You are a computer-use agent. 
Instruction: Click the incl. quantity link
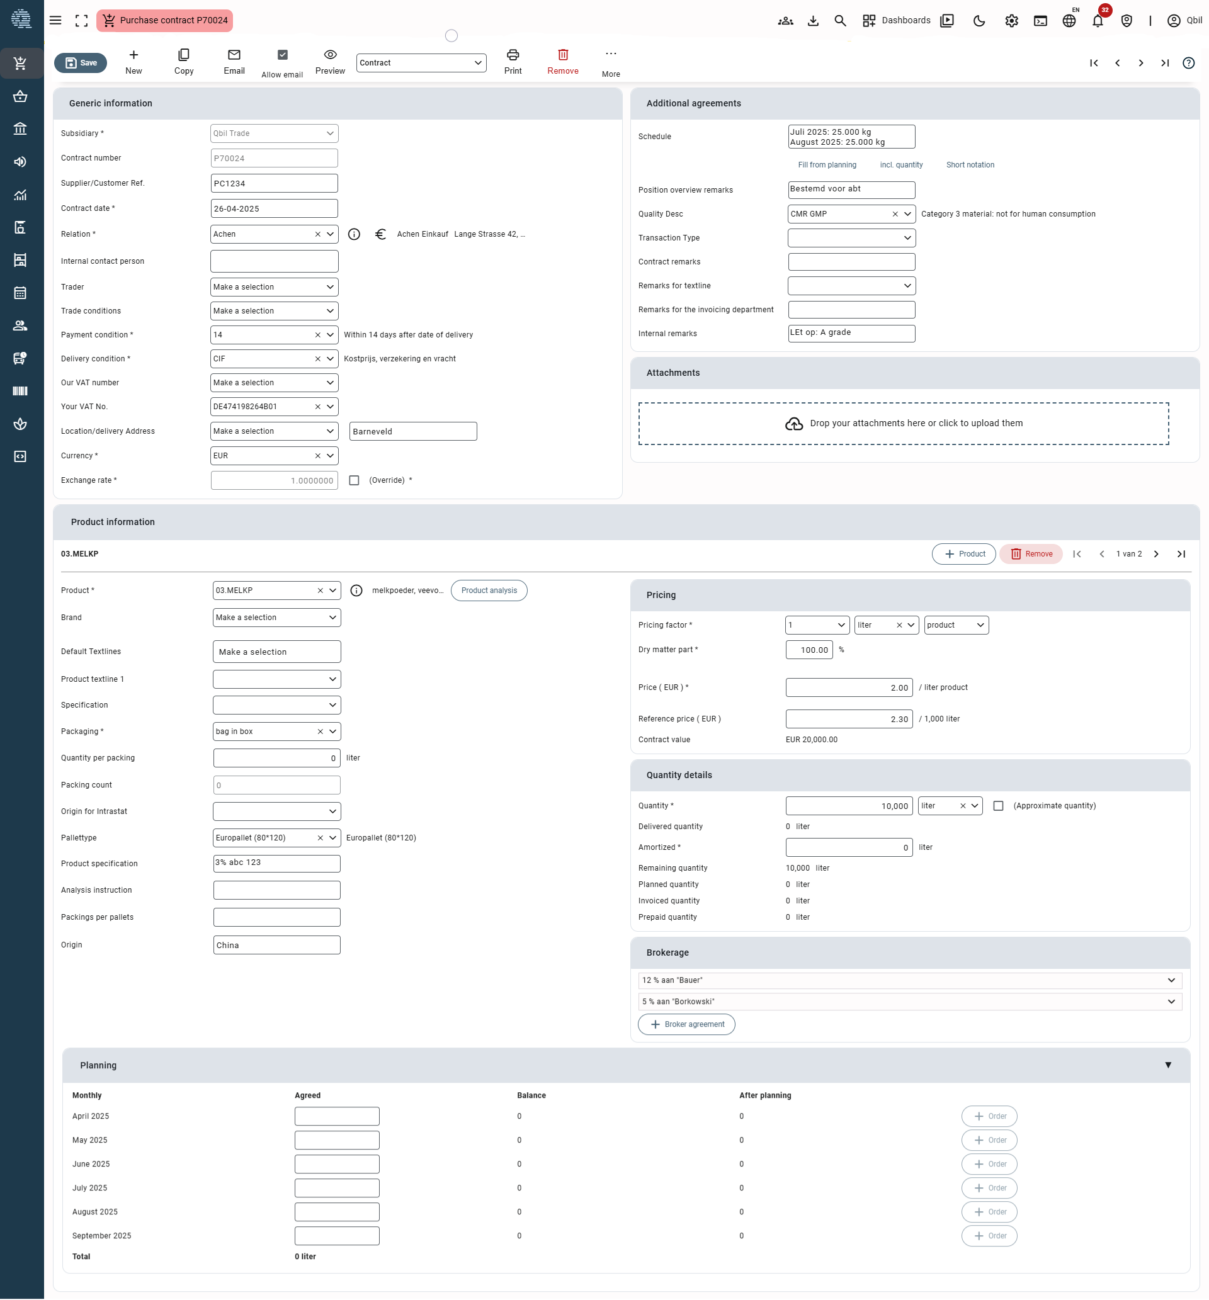pyautogui.click(x=902, y=165)
